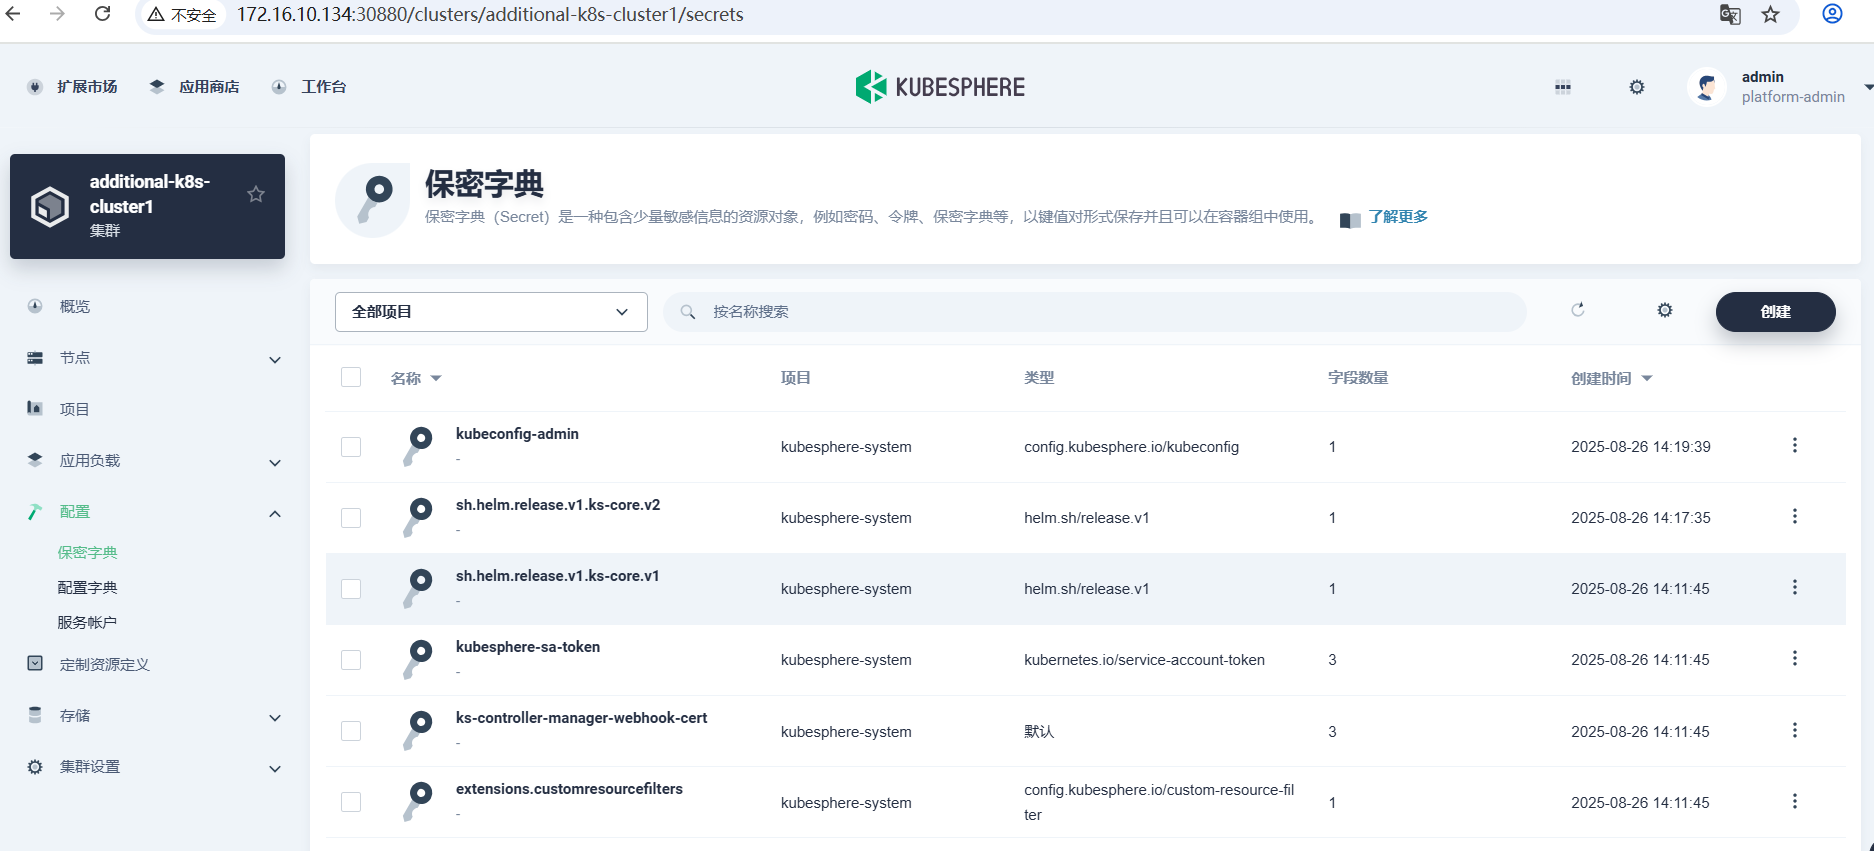1874x851 pixels.
Task: Sort by 名称 column arrow
Action: pos(436,379)
